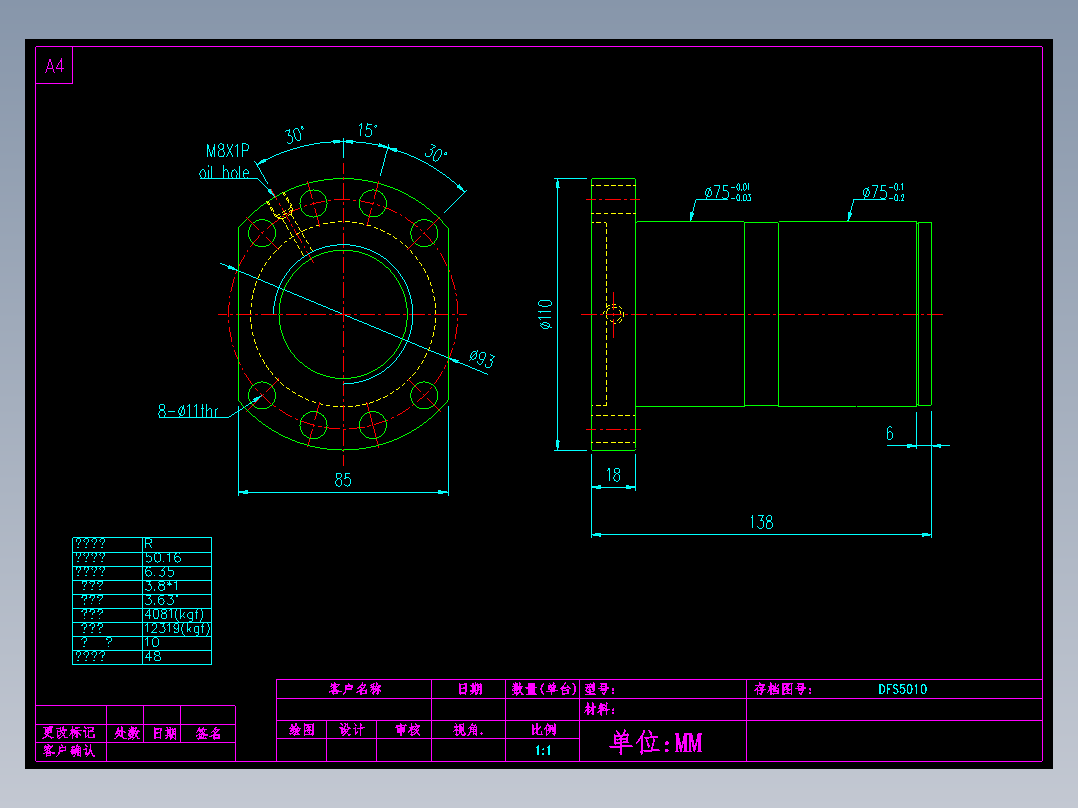Select the 3.8*1 value in spec table
The height and width of the screenshot is (808, 1078).
(162, 586)
